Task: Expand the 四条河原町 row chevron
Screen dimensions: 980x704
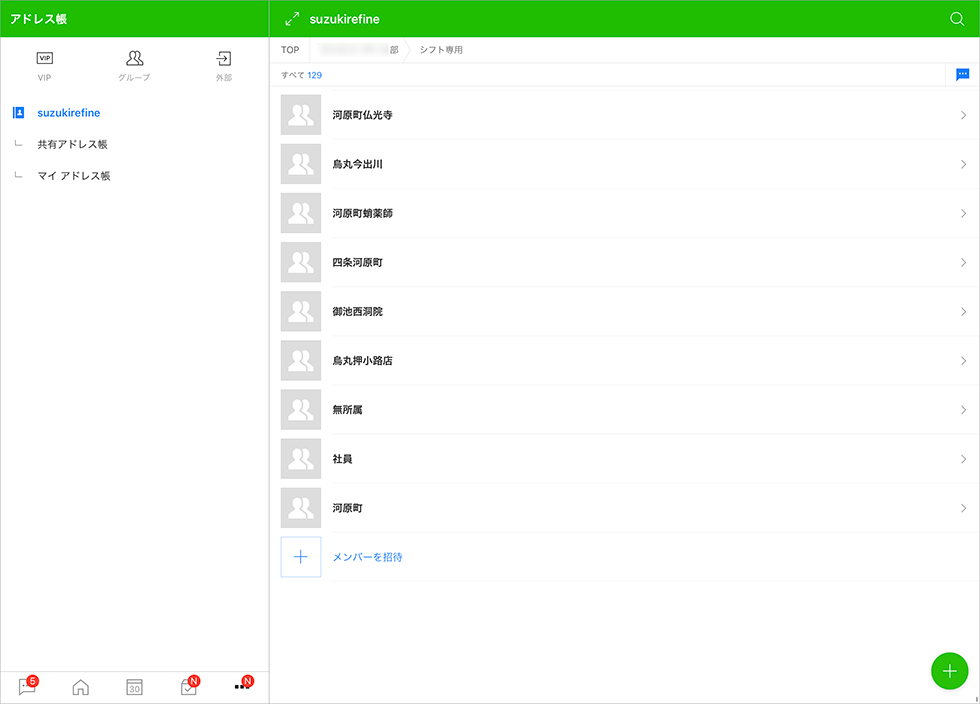Action: coord(963,262)
